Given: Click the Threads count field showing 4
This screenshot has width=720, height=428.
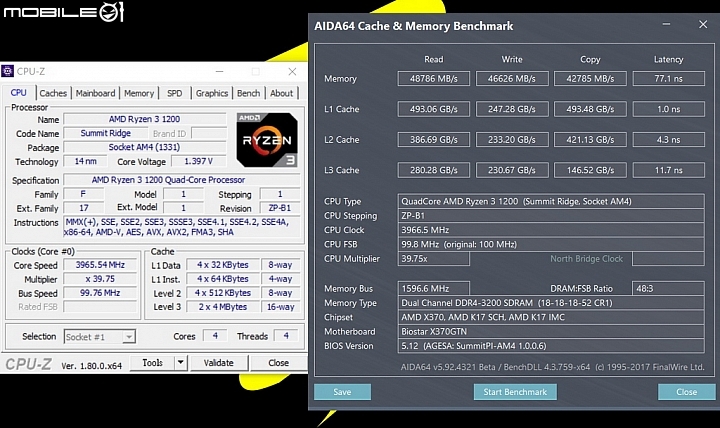Looking at the screenshot, I should (x=286, y=336).
